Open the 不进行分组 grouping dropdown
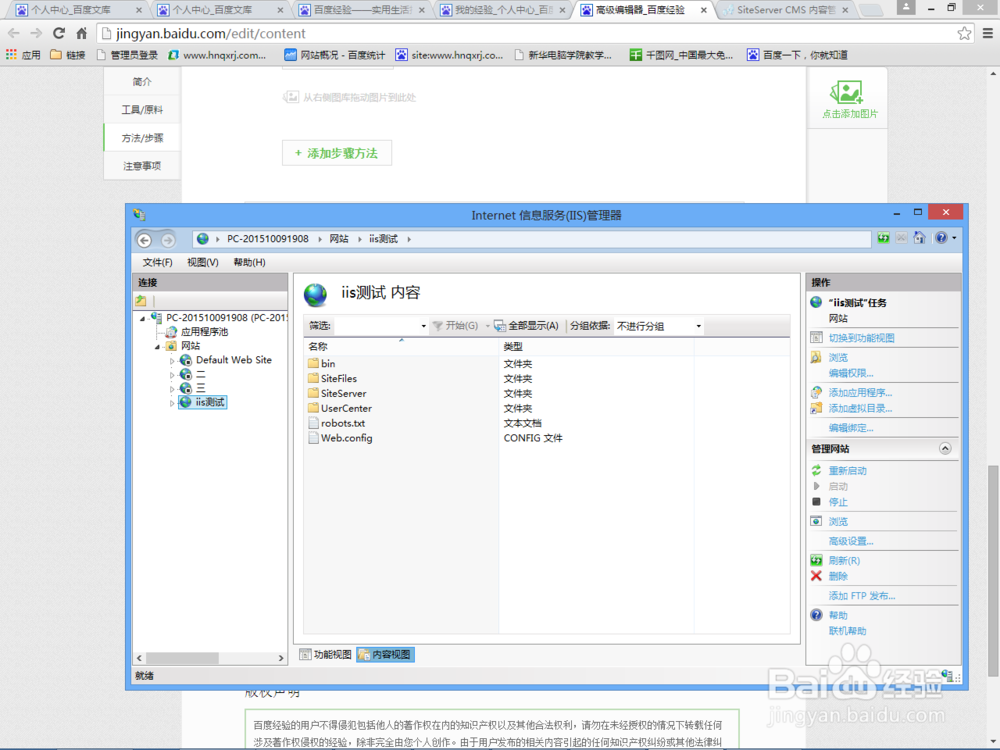 coord(698,326)
